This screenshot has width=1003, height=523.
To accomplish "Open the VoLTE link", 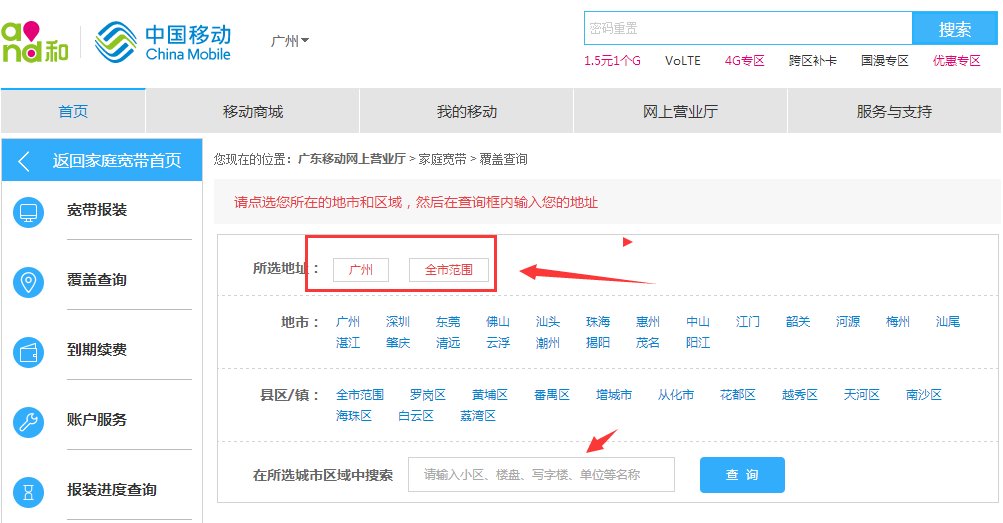I will pos(683,61).
